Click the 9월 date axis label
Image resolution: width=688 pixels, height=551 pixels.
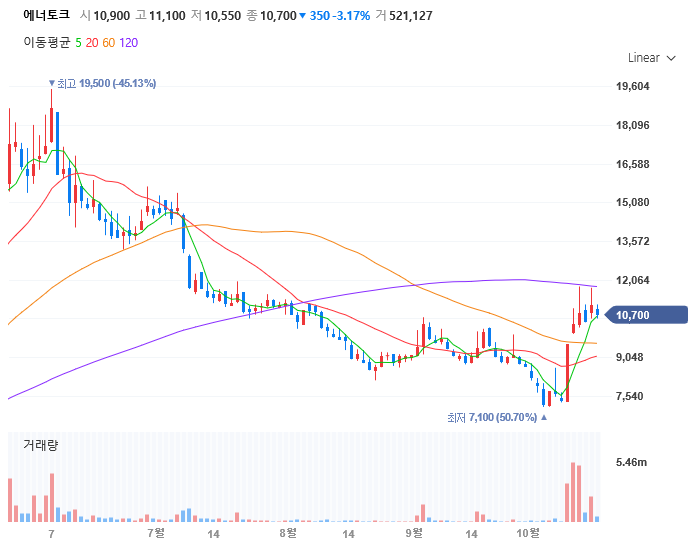point(414,533)
